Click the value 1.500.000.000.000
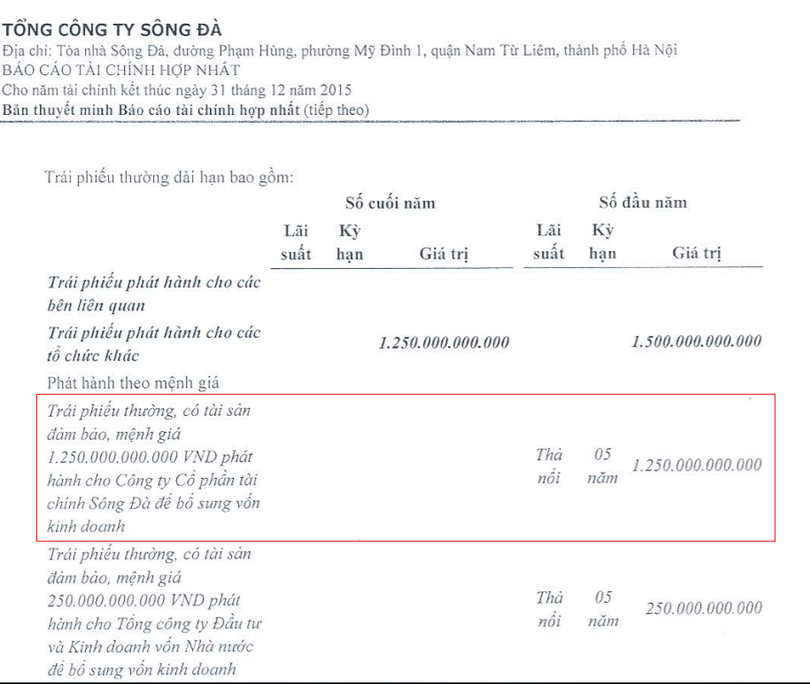The width and height of the screenshot is (810, 684). click(x=697, y=342)
